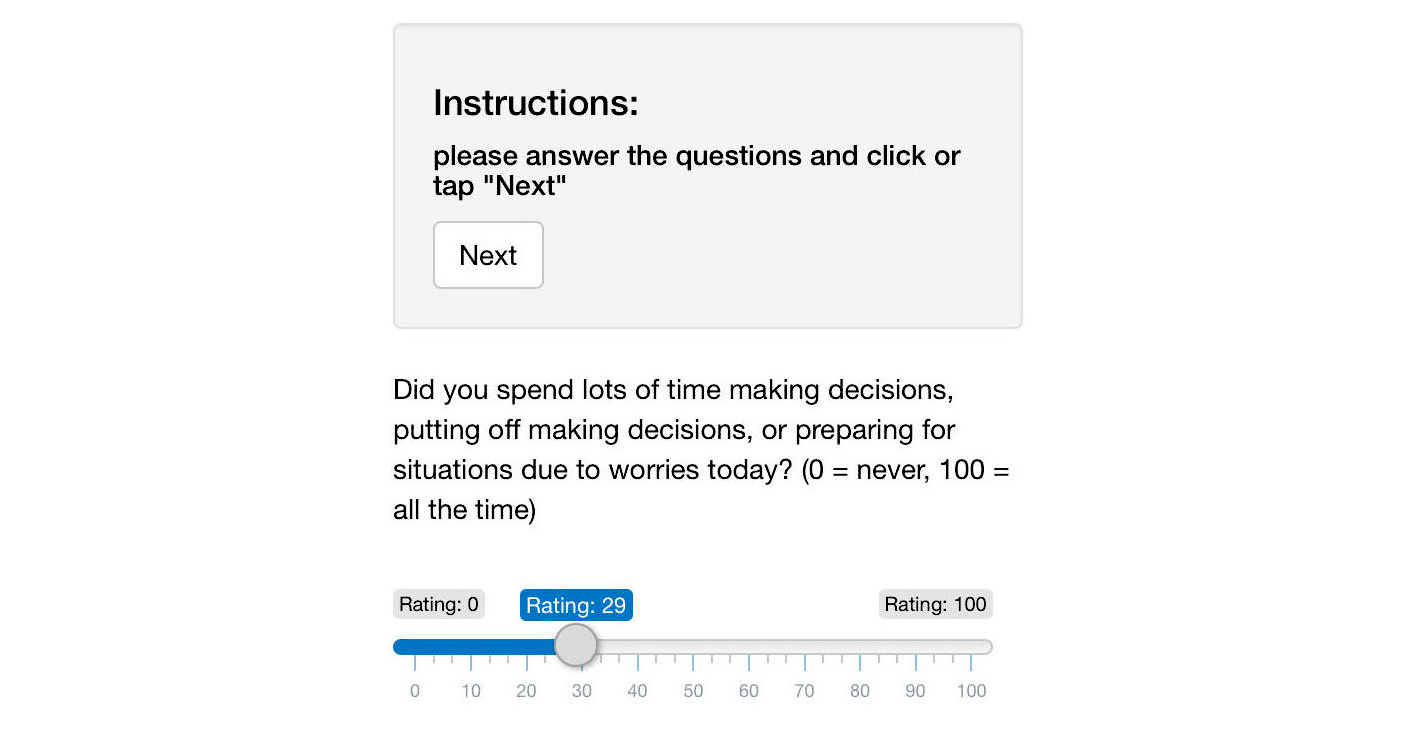Click the "Rating: 0" minimum label
This screenshot has height=743, width=1417.
pos(438,604)
